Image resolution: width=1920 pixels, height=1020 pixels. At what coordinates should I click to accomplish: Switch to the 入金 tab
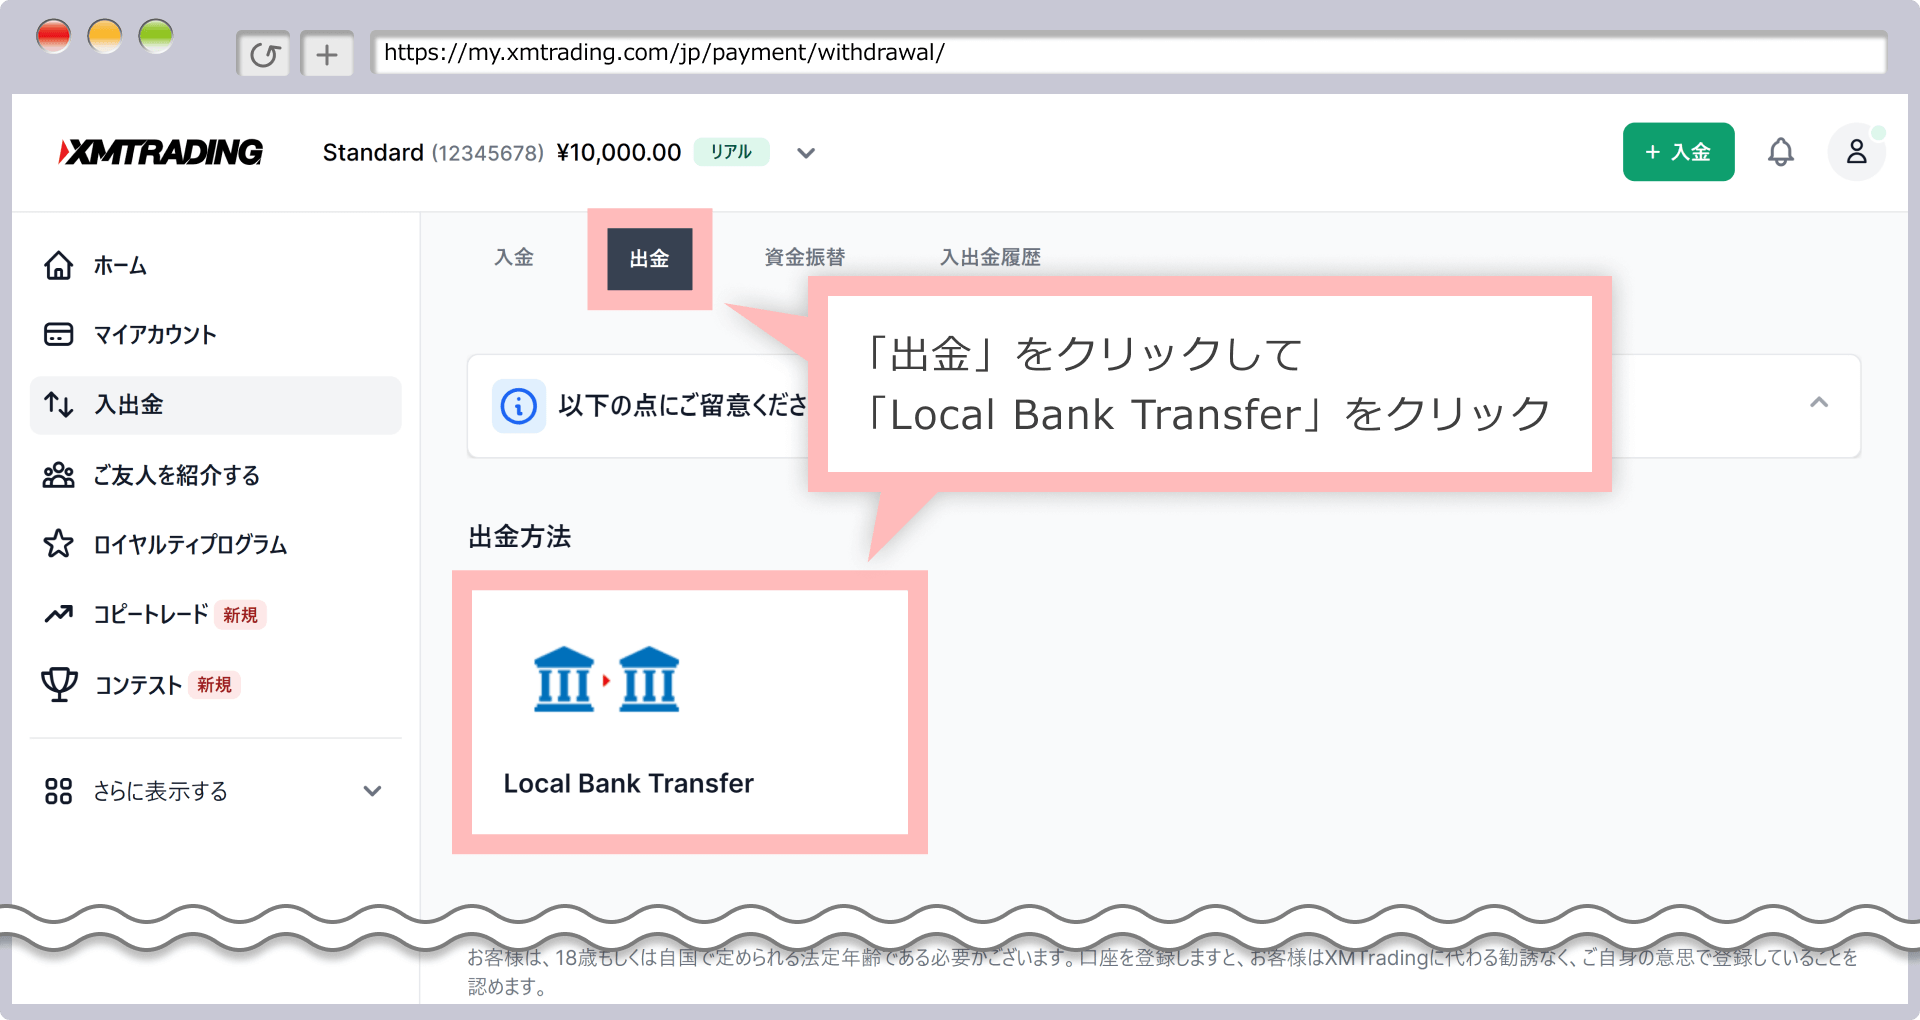(514, 258)
